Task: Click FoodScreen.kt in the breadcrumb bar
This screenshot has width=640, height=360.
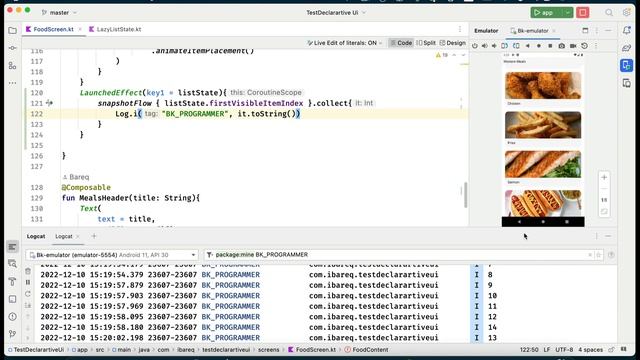Action: (312, 350)
